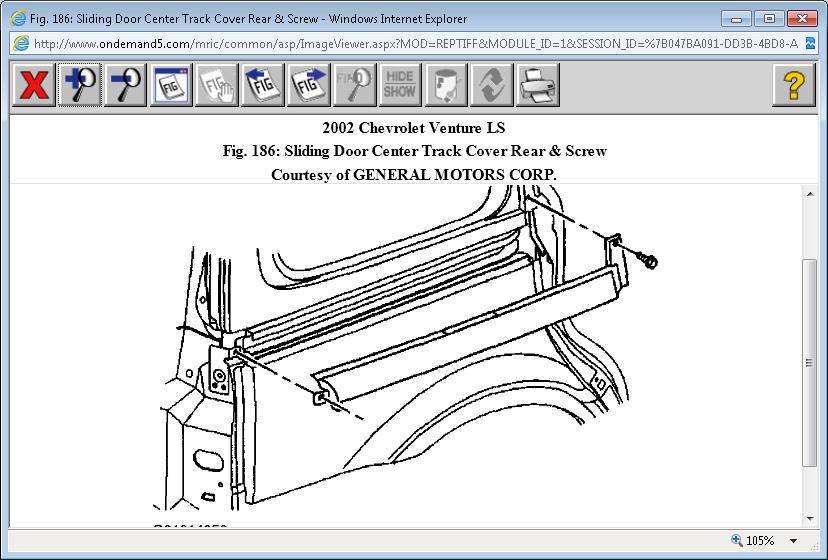Go to next figure with right arrow

point(308,85)
